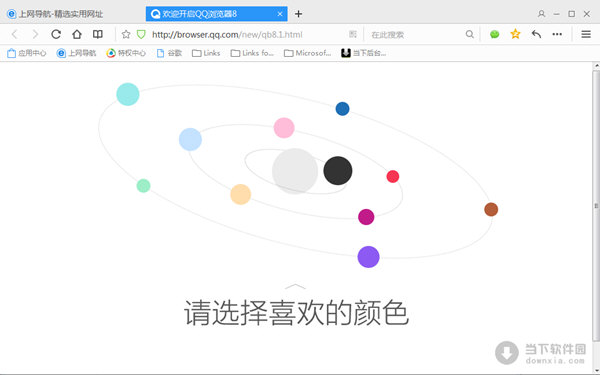The width and height of the screenshot is (600, 375).
Task: Bookmark page with address bar star
Action: (126, 35)
